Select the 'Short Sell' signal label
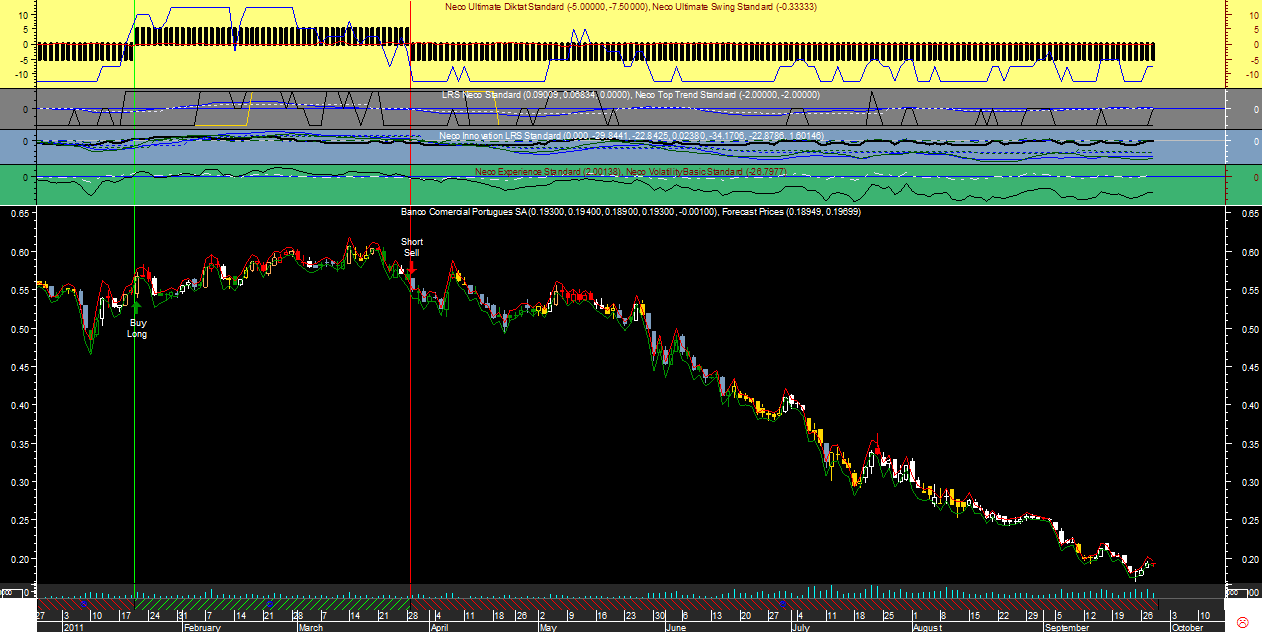Screen dimensions: 1262x632 click(411, 247)
